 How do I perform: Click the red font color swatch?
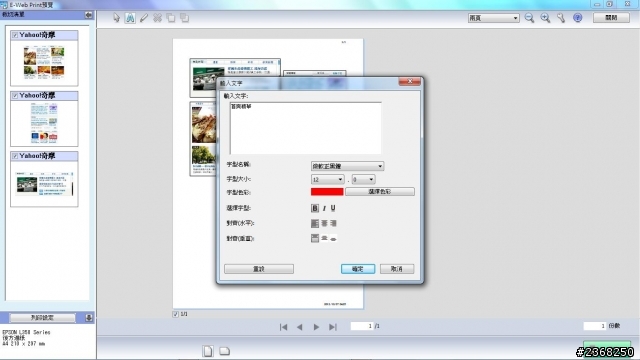click(x=327, y=192)
